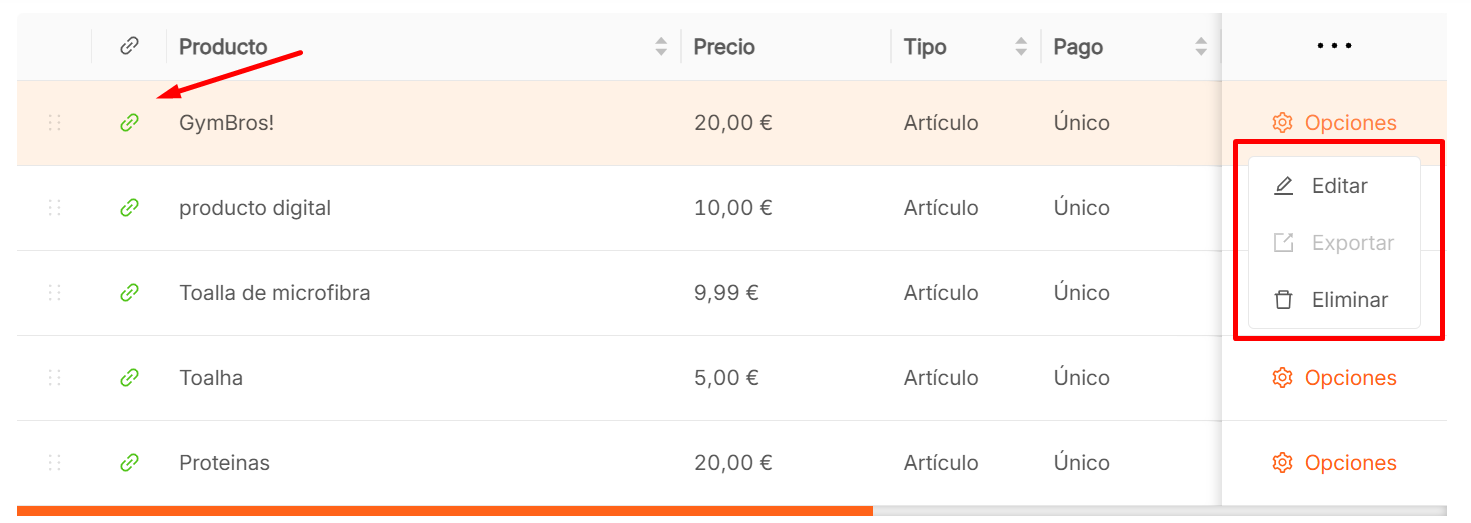1471x523 pixels.
Task: Click the three-dots column header button
Action: pos(1334,46)
